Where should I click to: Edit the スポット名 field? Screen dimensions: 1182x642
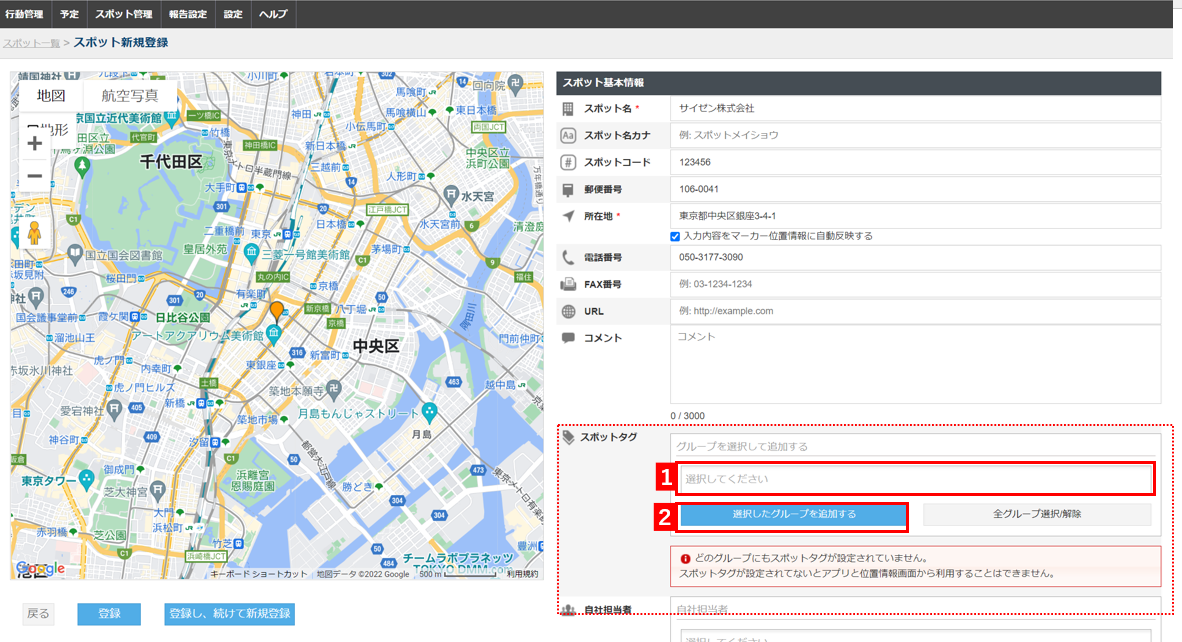[x=915, y=109]
